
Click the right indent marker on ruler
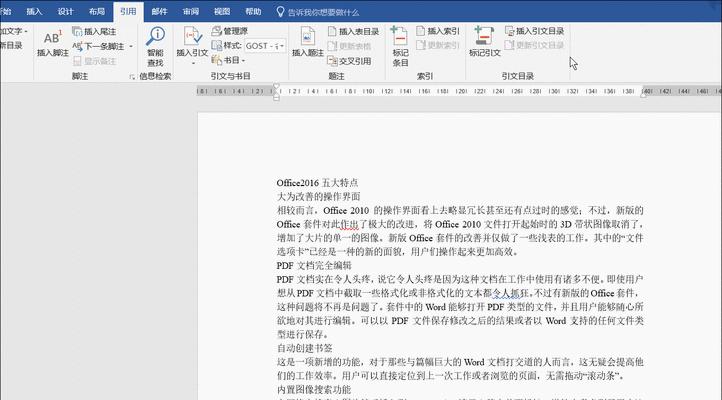643,94
